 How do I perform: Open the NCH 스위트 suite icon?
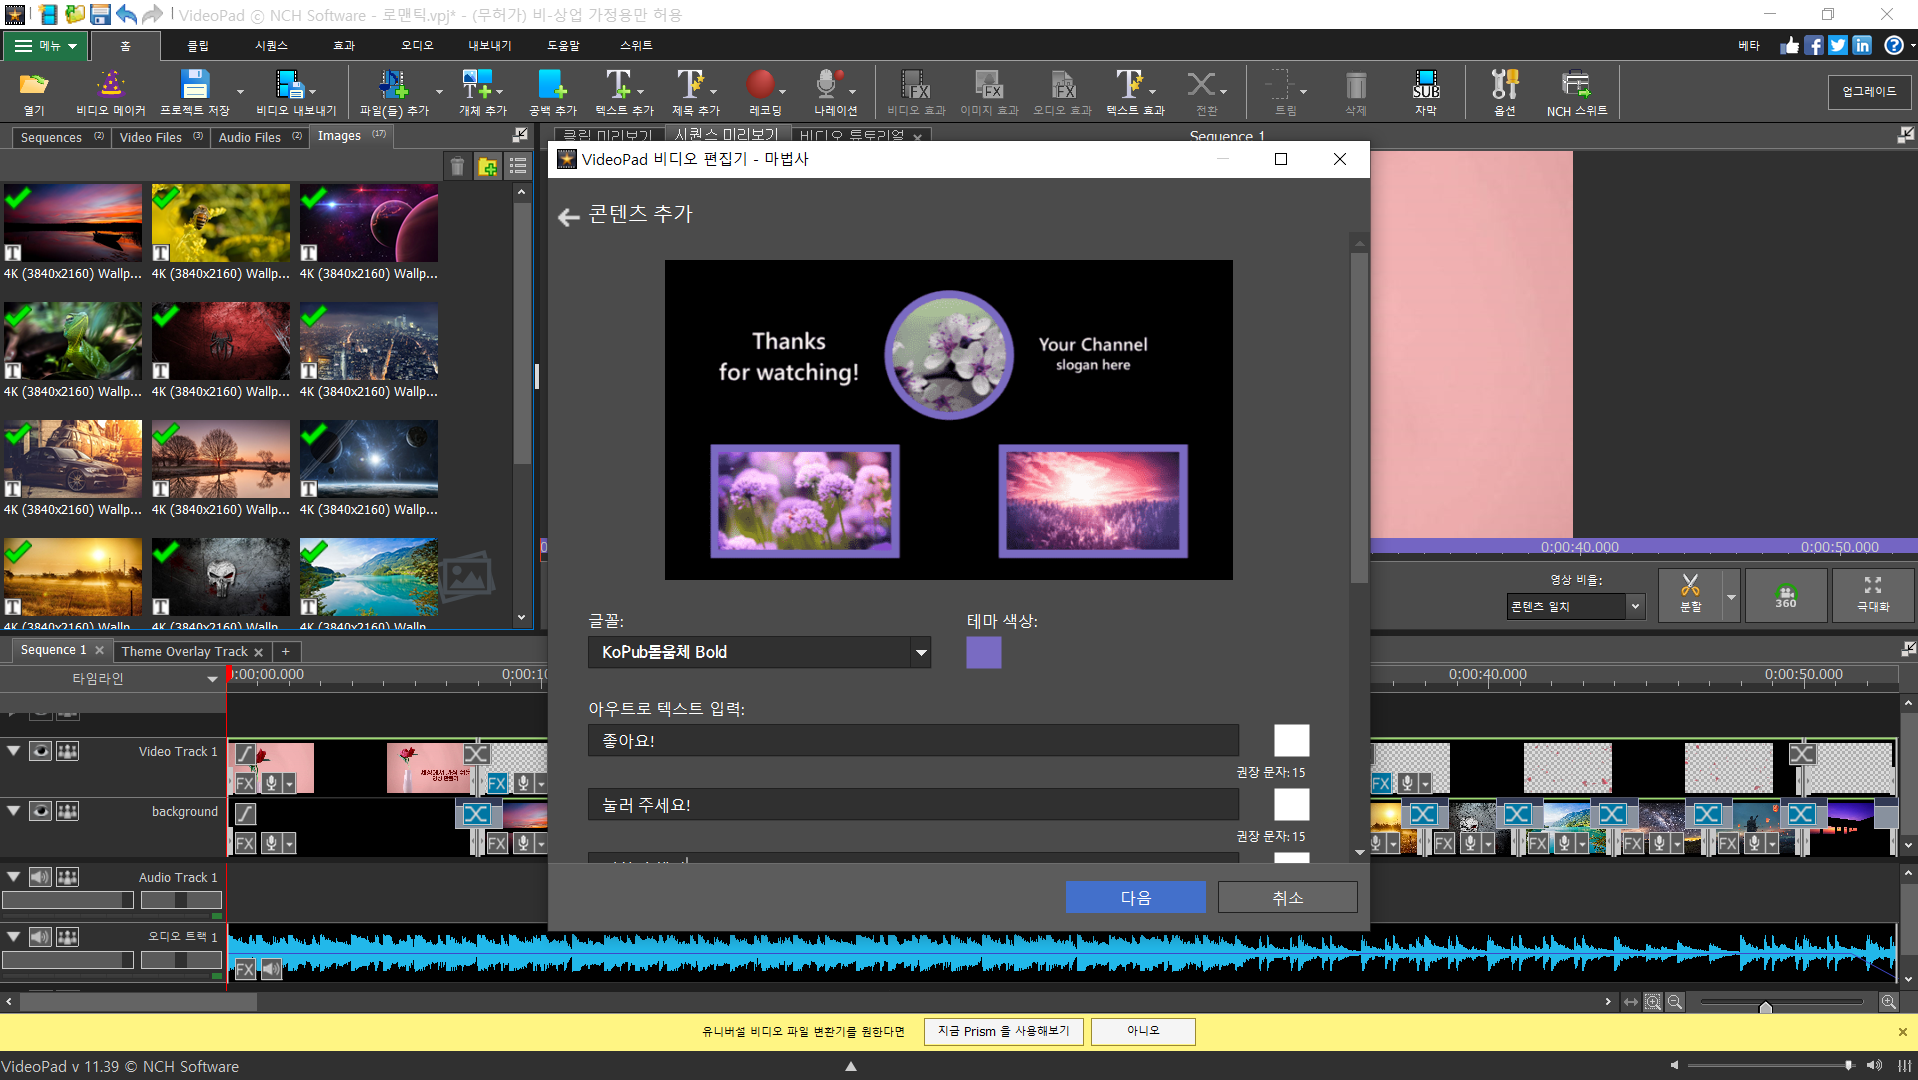tap(1576, 92)
